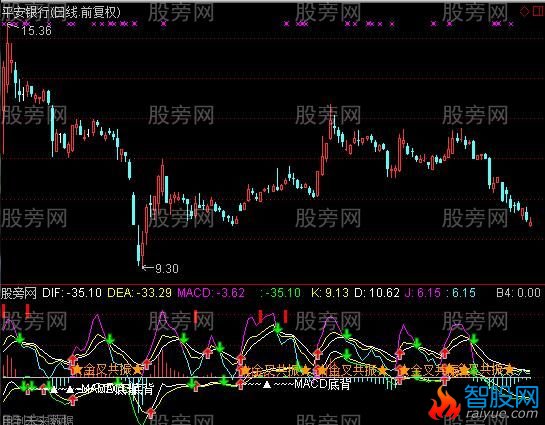Image resolution: width=545 pixels, height=425 pixels.
Task: Select the D: 10.62 value
Action: coord(377,293)
